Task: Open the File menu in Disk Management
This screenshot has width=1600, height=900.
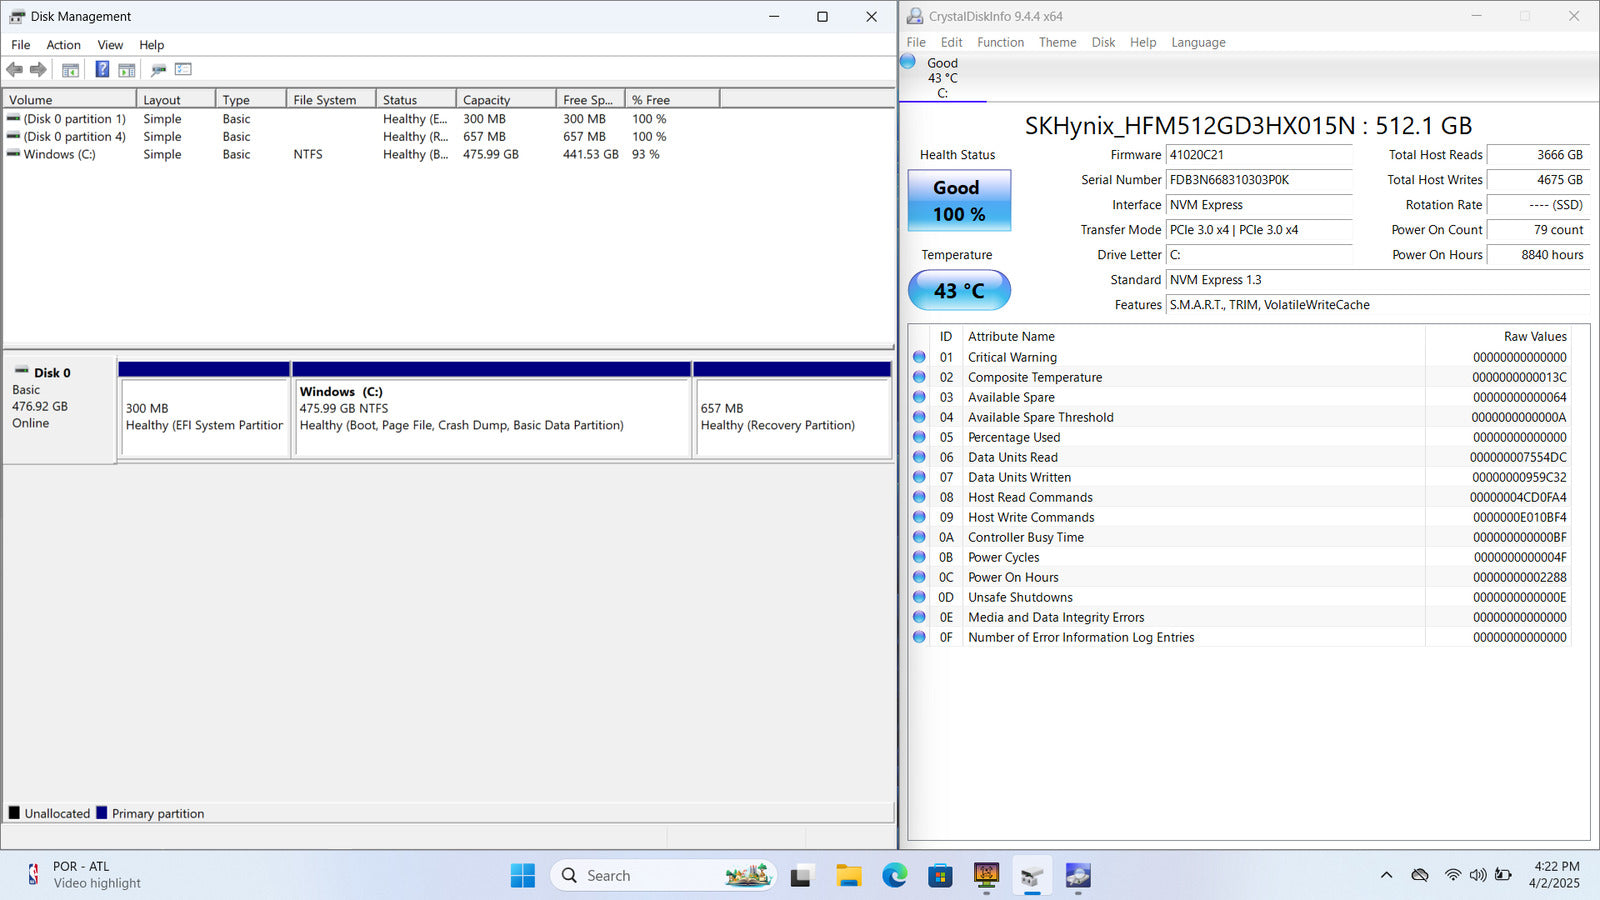Action: pos(21,45)
